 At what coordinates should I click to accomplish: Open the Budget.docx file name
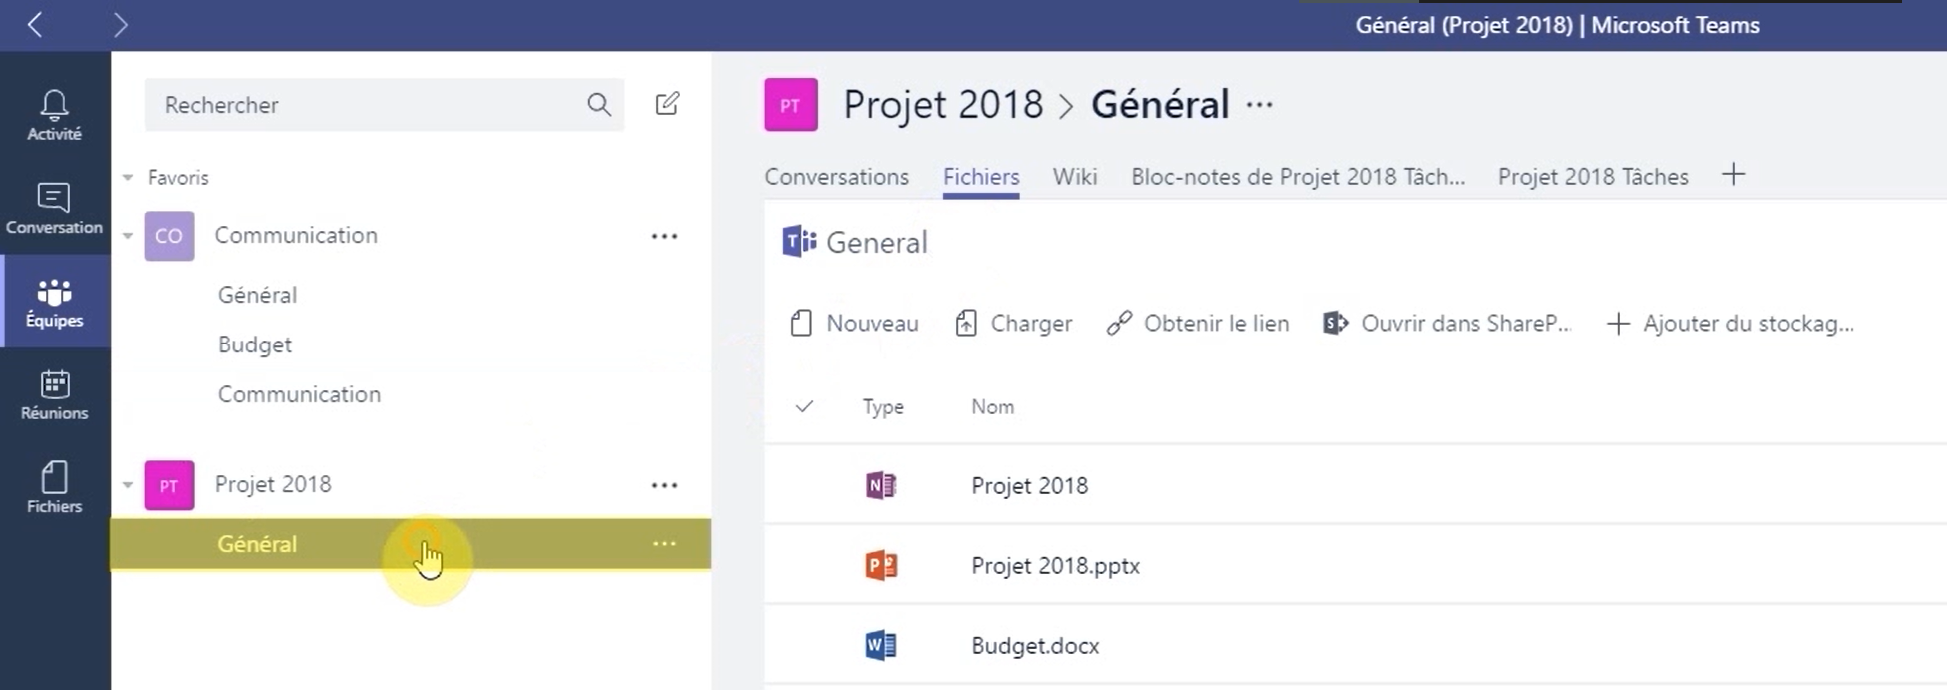tap(1035, 645)
